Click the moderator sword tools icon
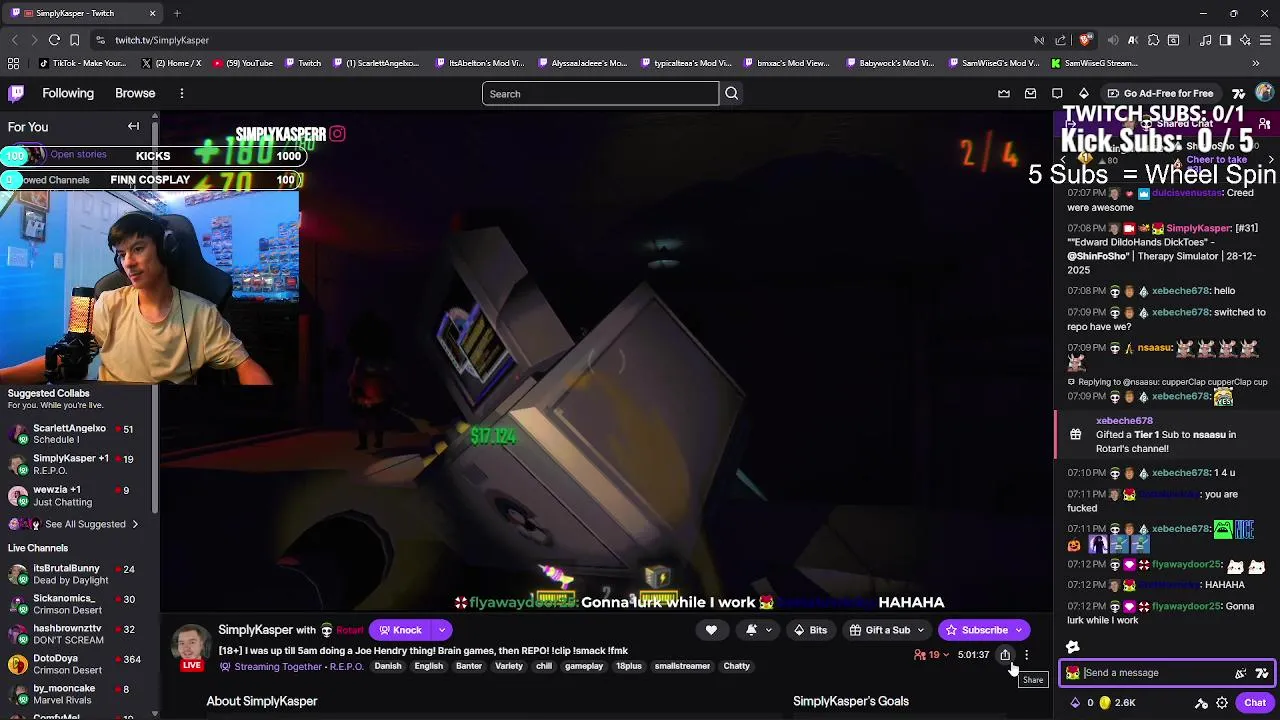This screenshot has width=1280, height=720. click(x=1201, y=703)
